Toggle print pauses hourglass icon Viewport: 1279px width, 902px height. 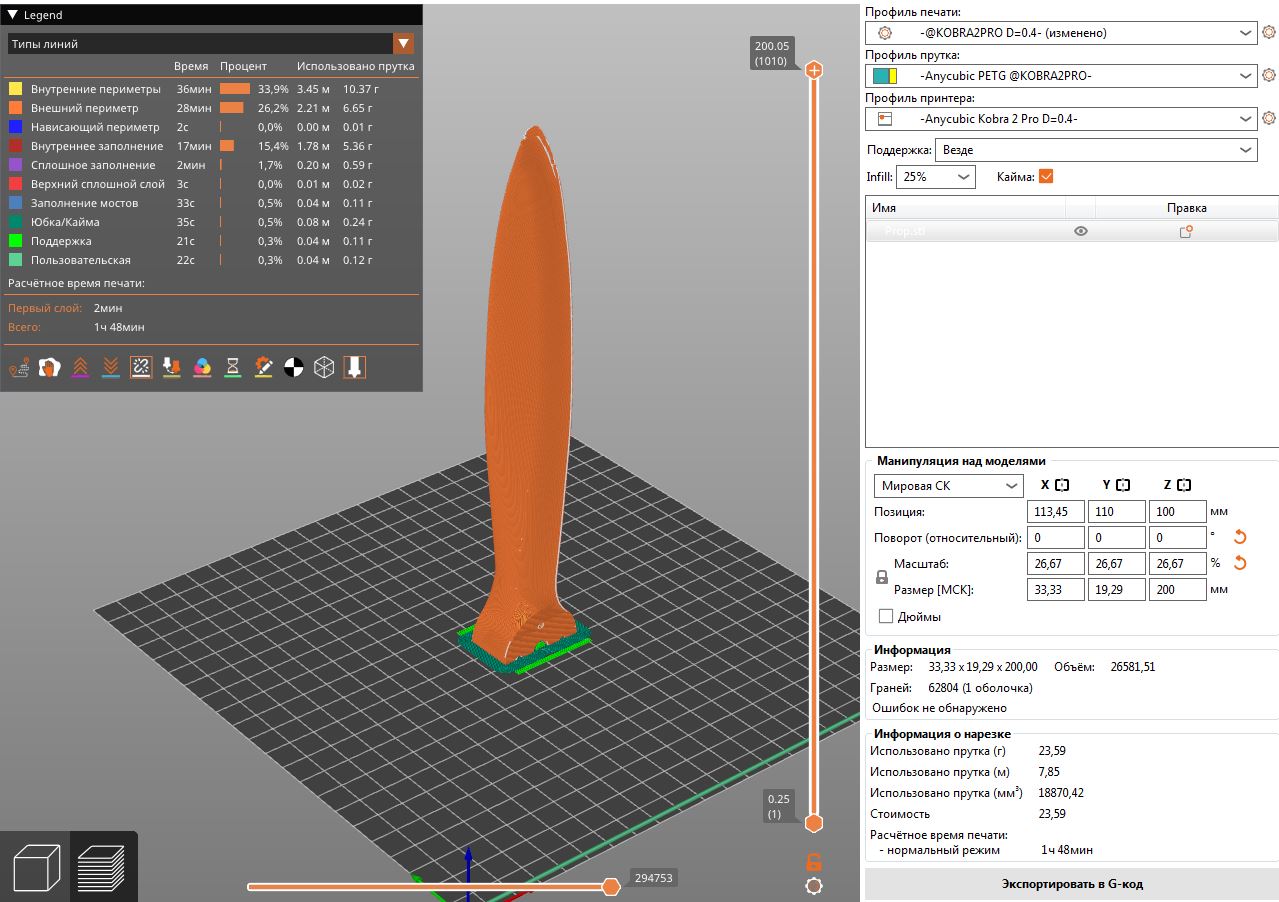(232, 367)
